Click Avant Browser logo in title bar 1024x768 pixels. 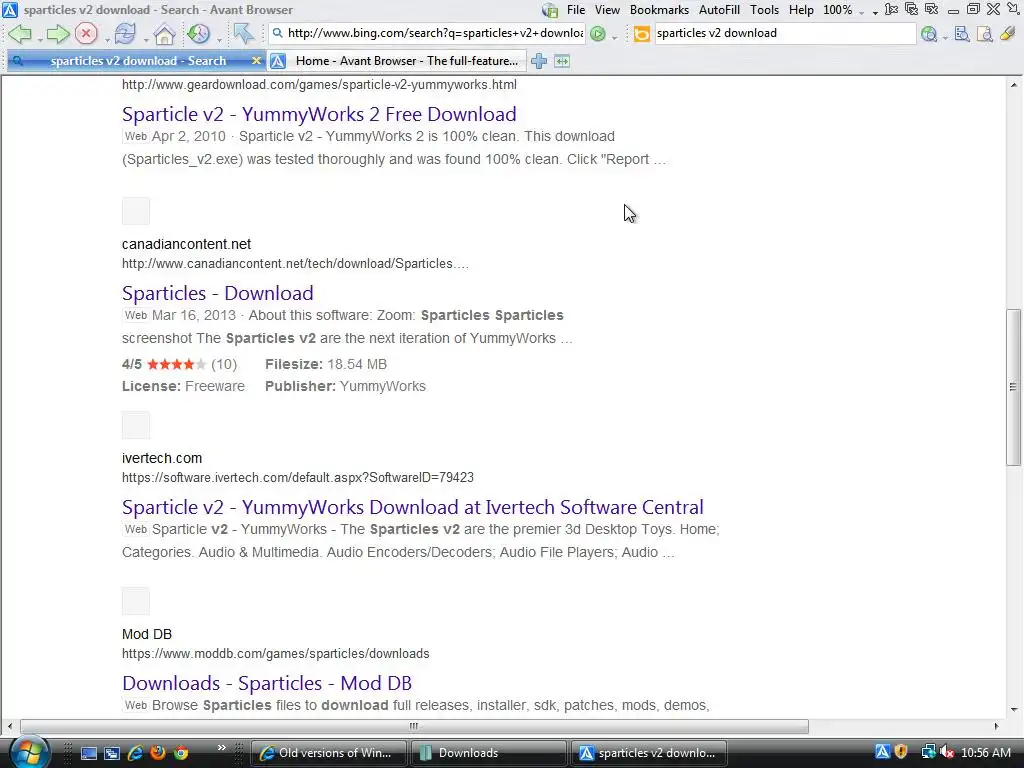tap(9, 10)
